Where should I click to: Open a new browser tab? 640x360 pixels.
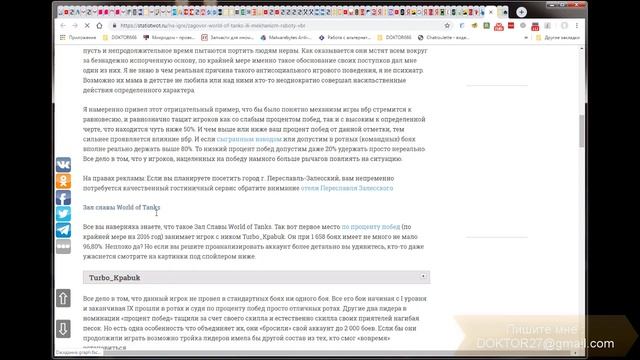[x=521, y=12]
